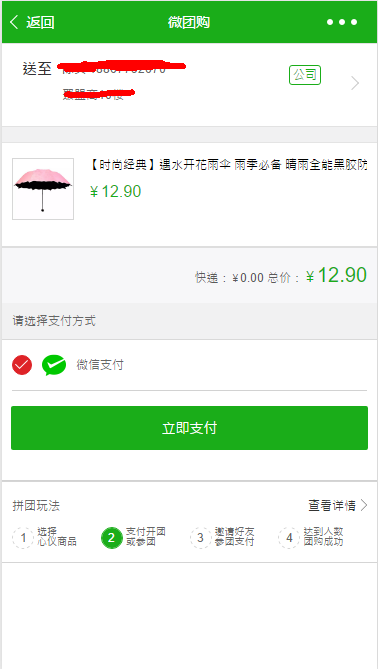
Task: Select the 微信支付 payment option label
Action: point(100,365)
